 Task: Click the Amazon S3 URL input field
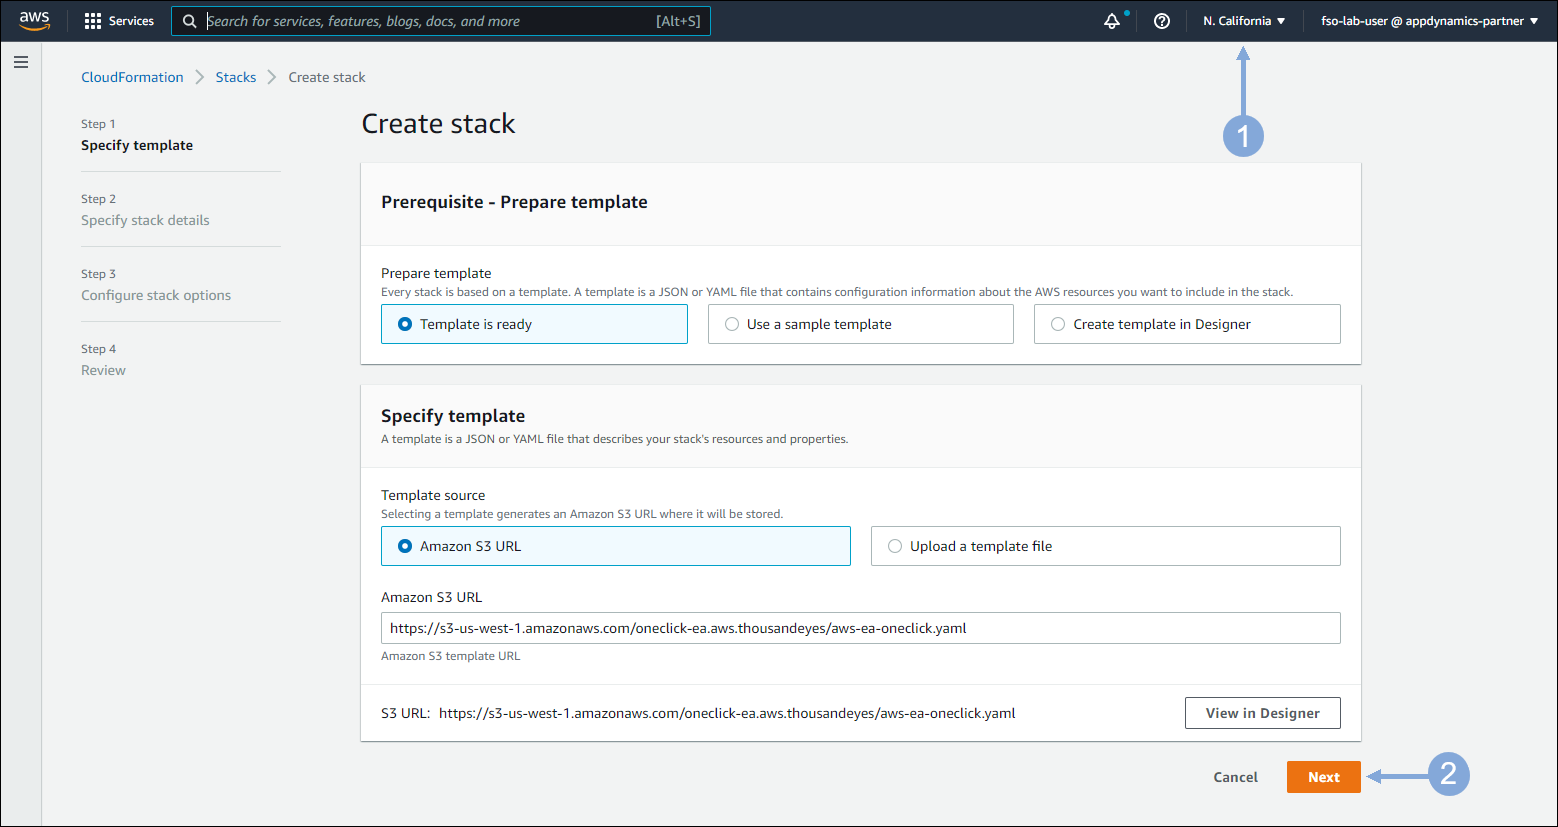pyautogui.click(x=860, y=628)
